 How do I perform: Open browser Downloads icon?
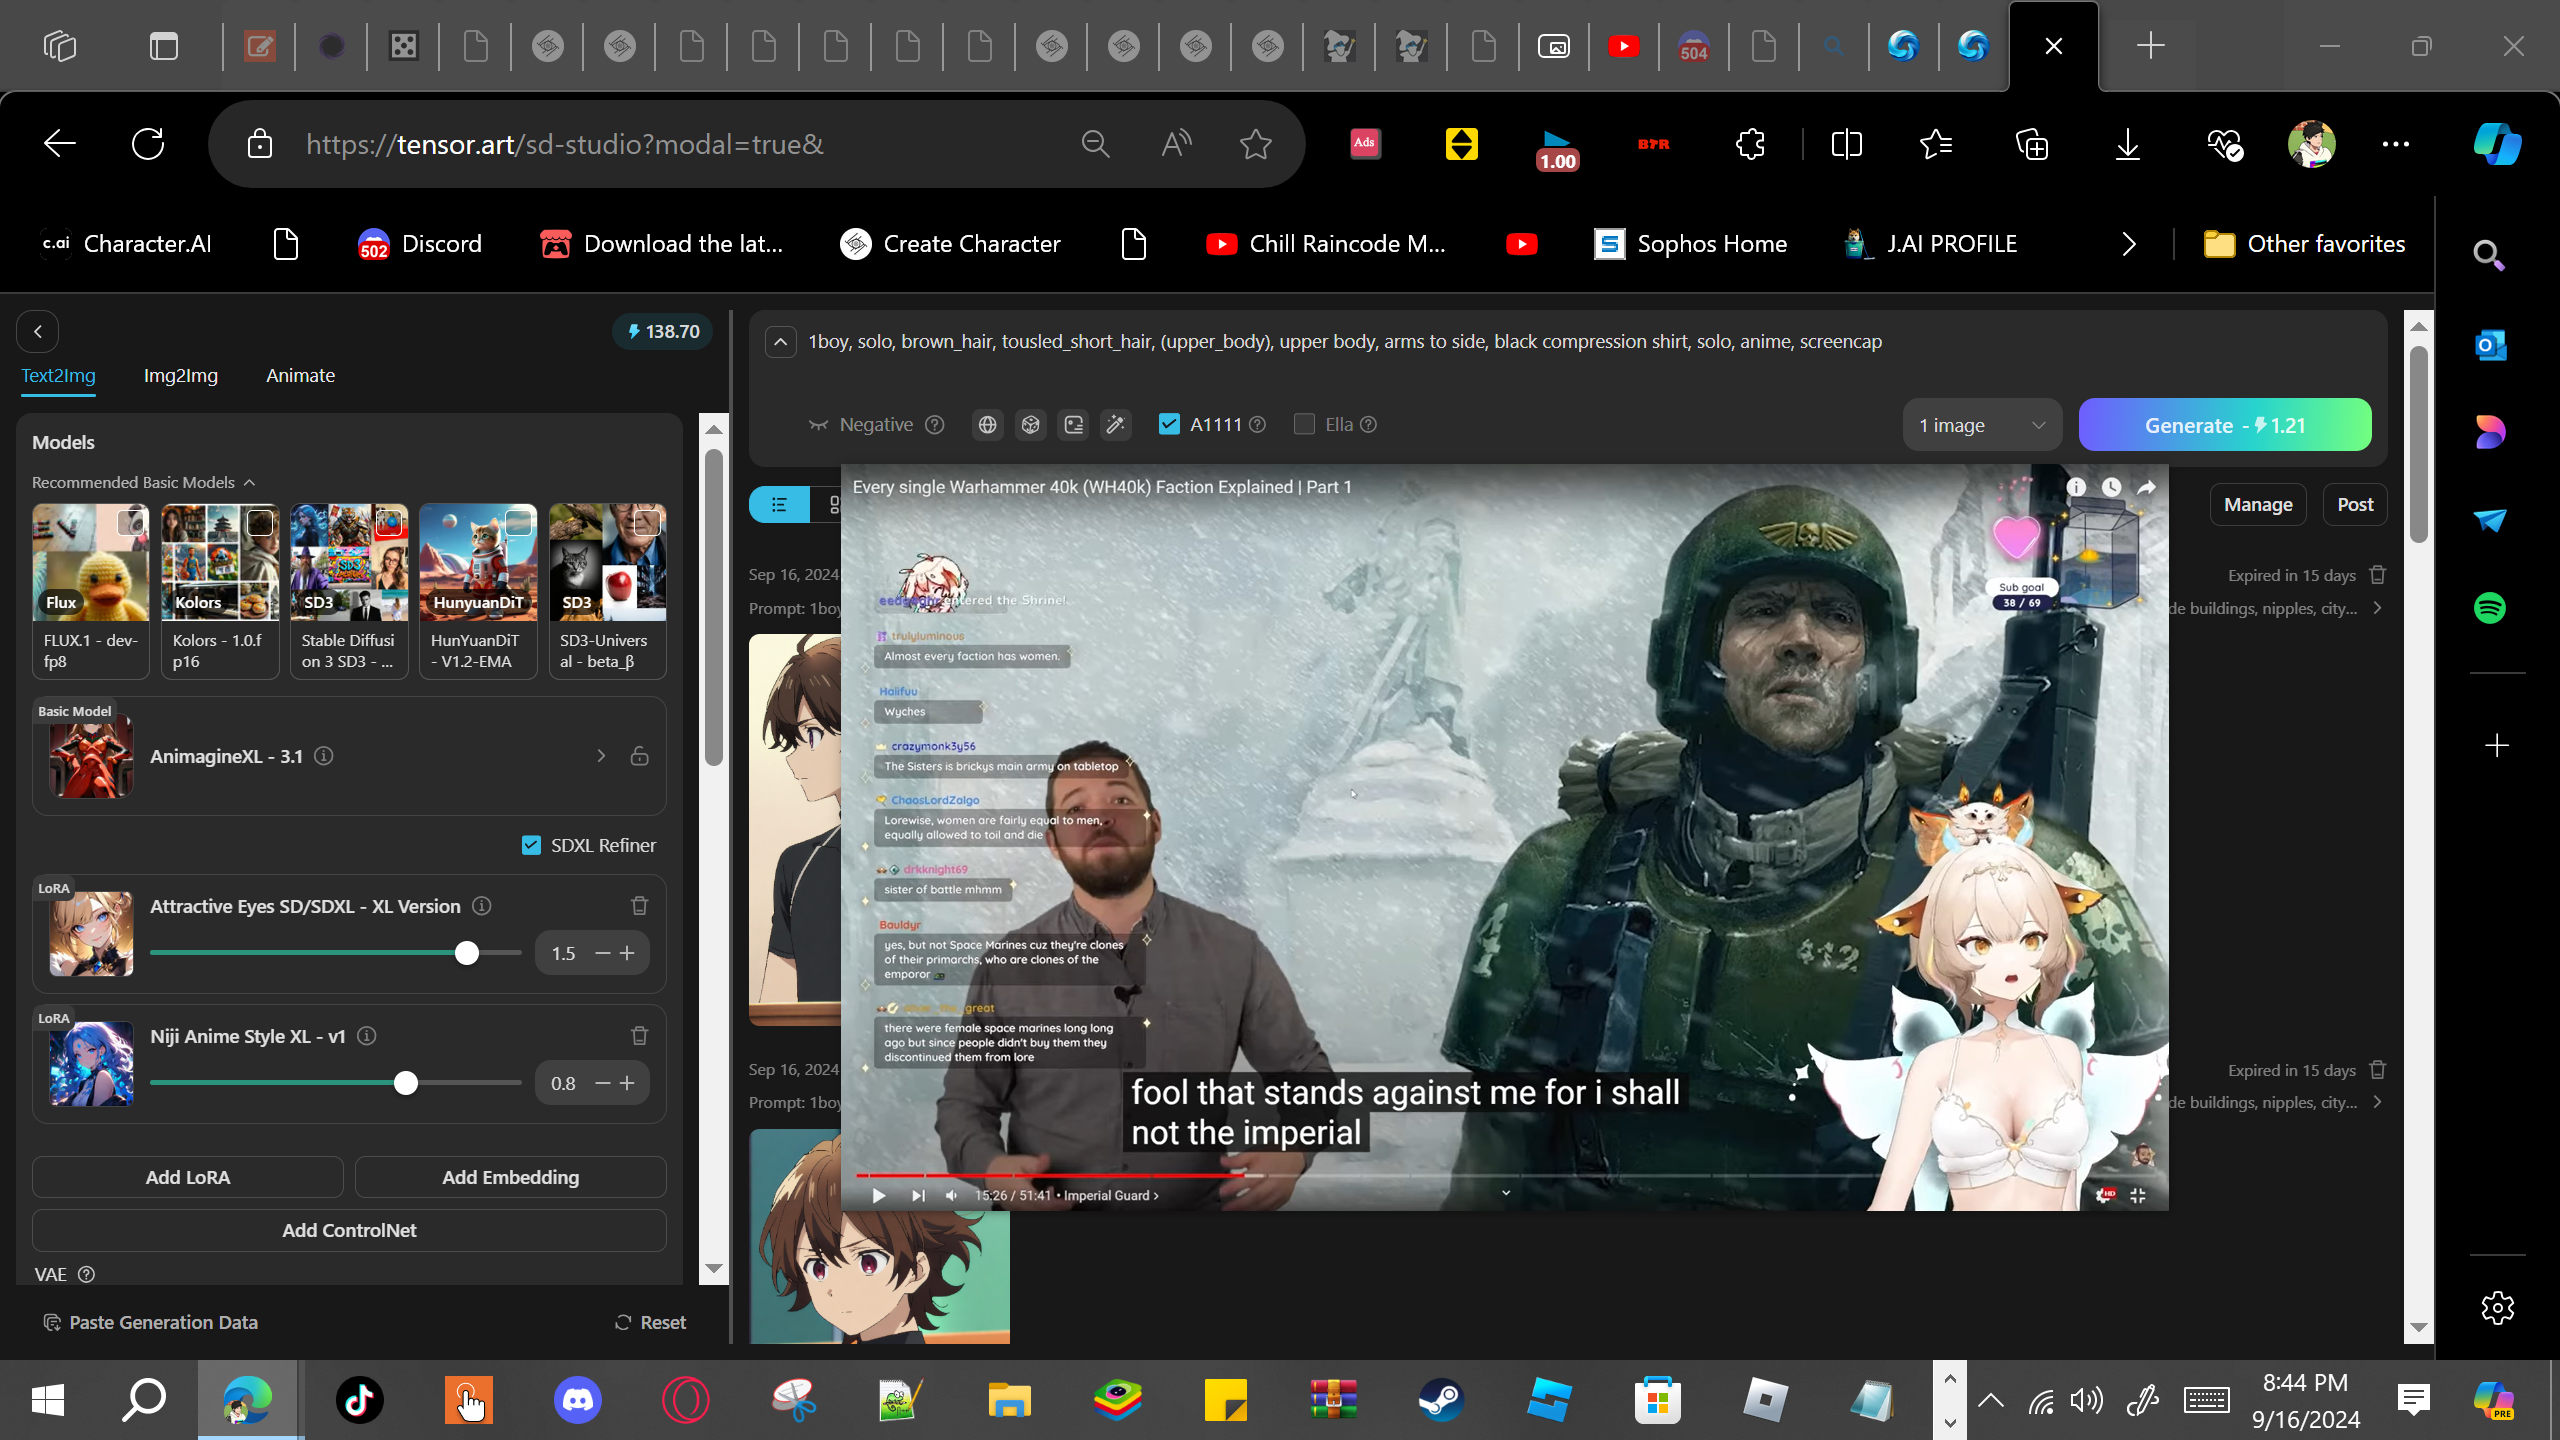coord(2128,144)
